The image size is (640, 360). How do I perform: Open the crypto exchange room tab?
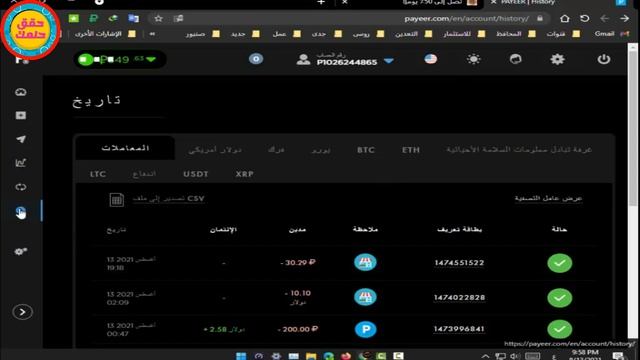point(519,149)
